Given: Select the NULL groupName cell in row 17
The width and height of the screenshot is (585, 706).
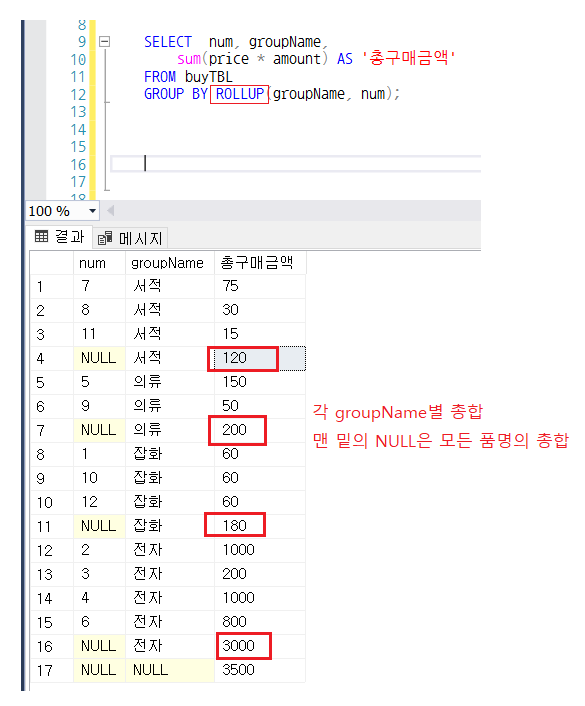Looking at the screenshot, I should (x=170, y=670).
